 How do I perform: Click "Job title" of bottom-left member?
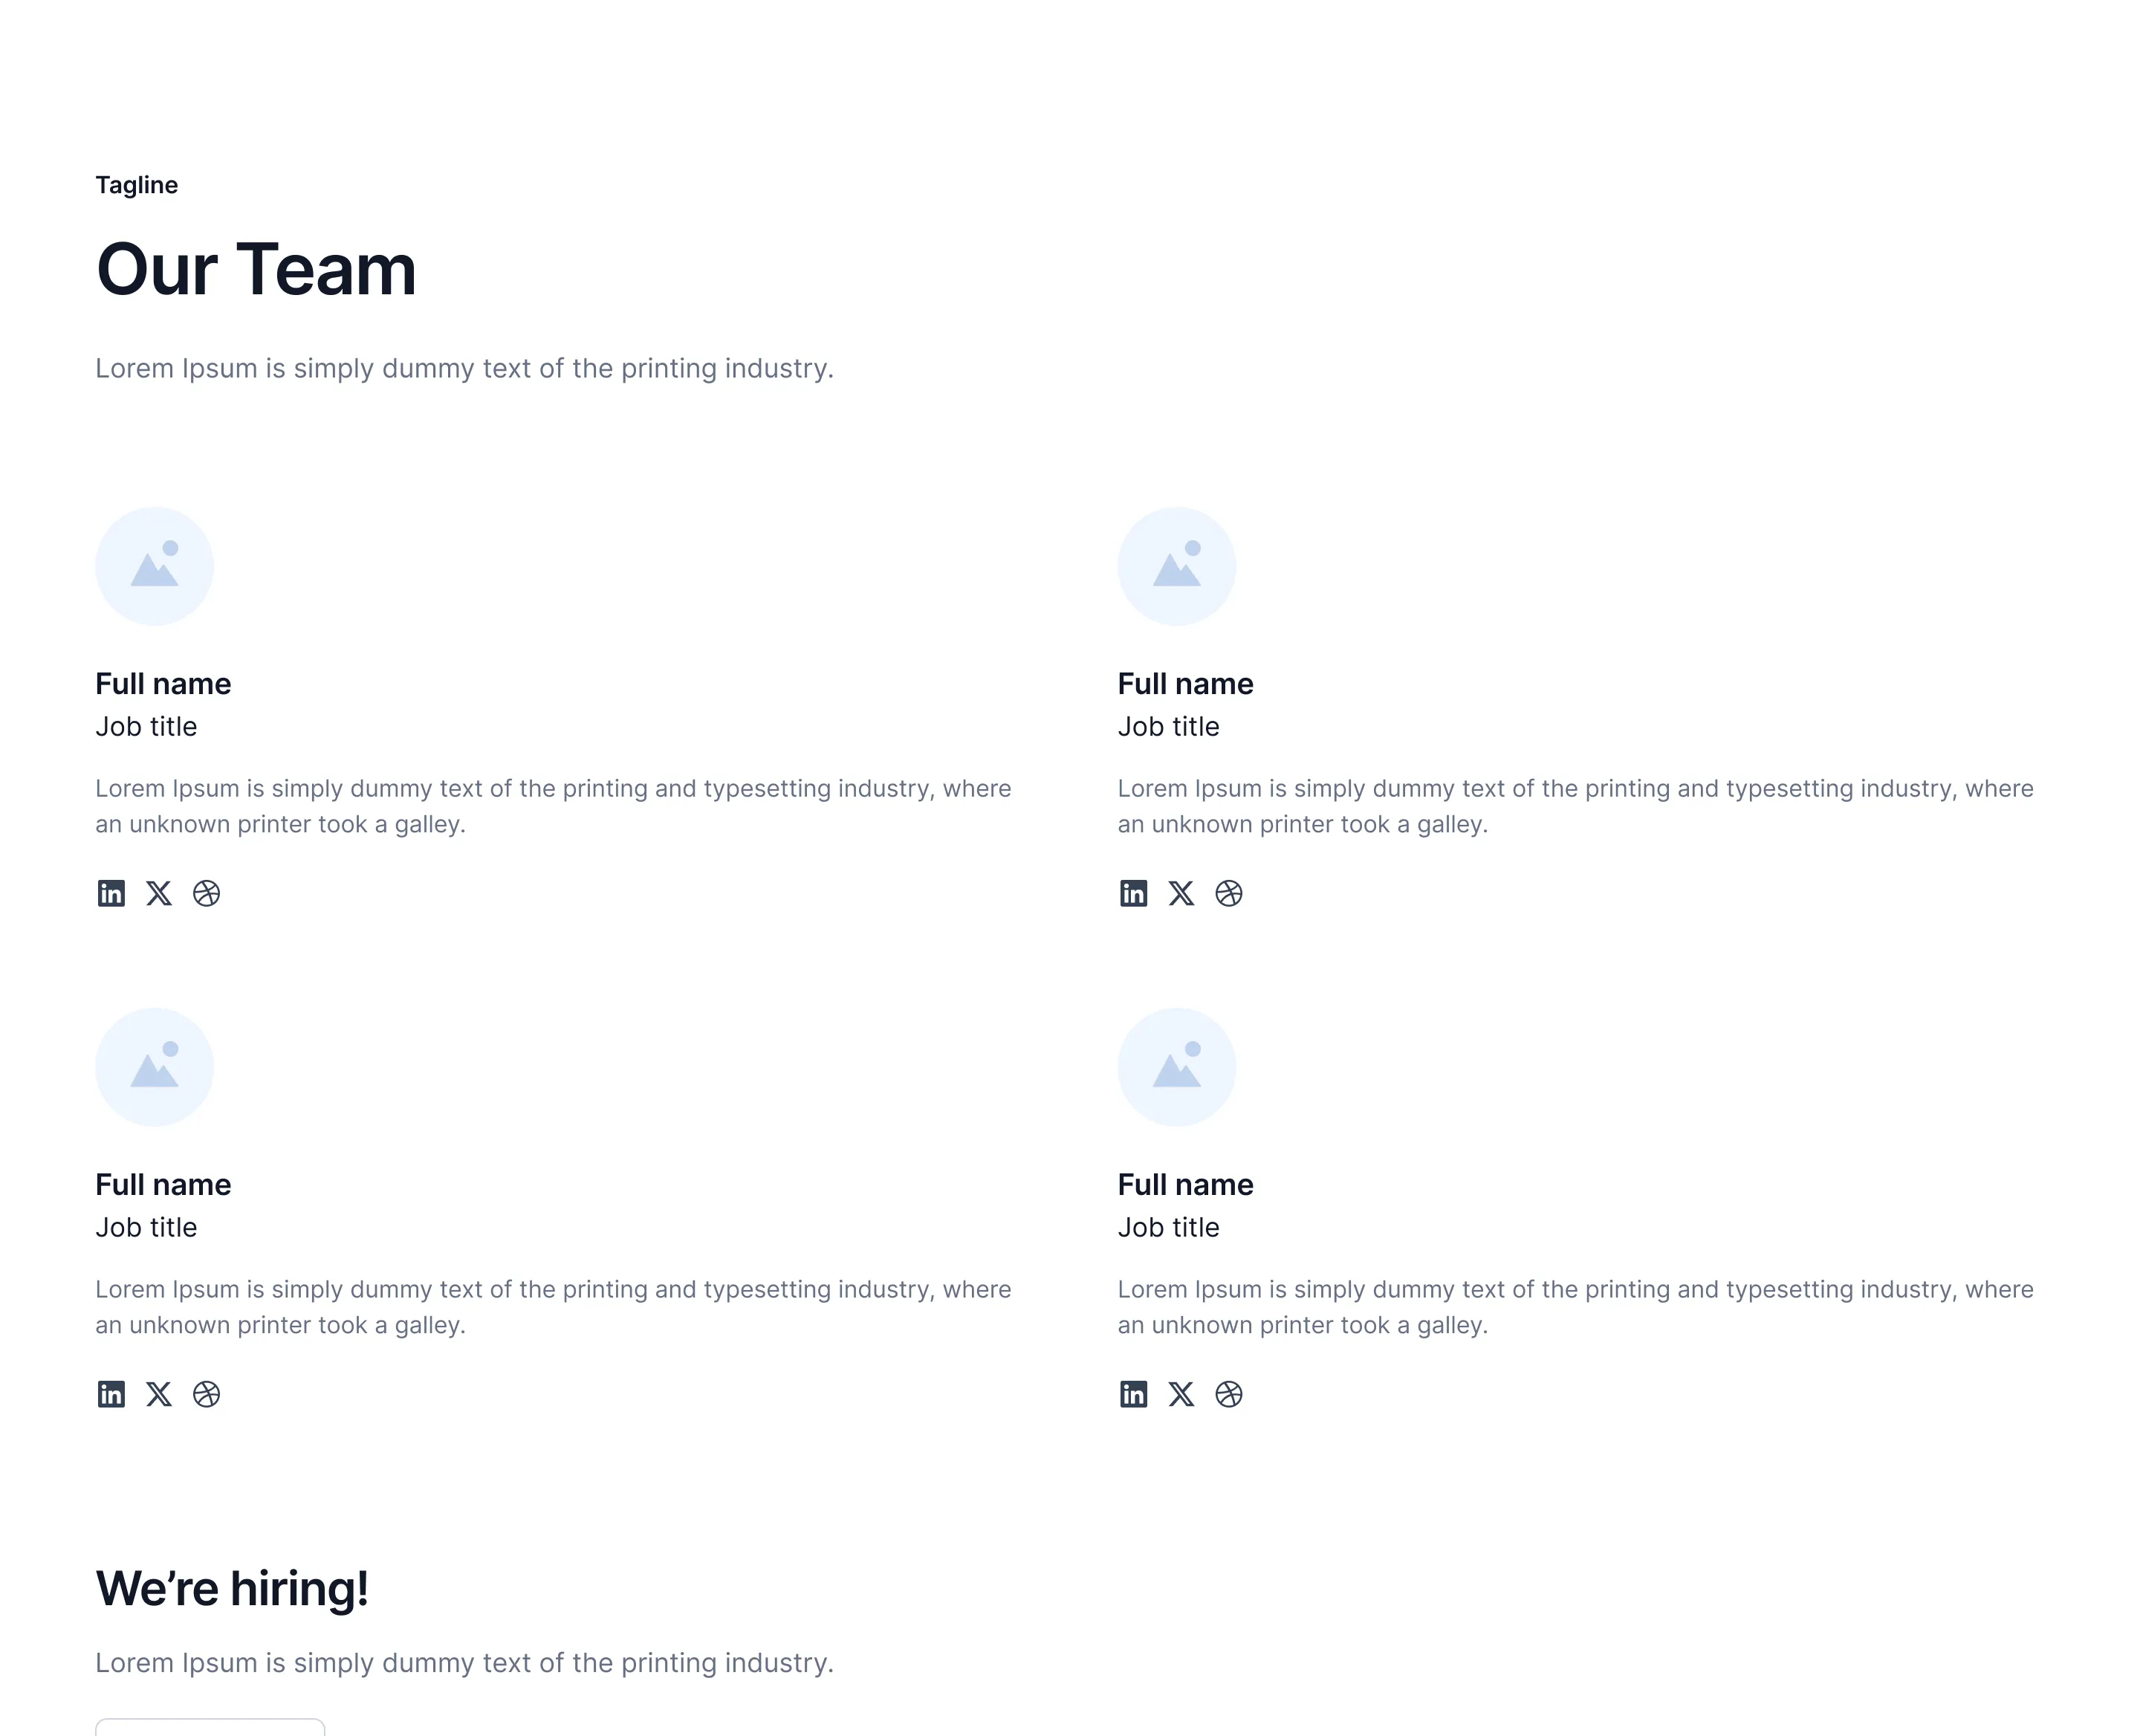click(x=146, y=1228)
